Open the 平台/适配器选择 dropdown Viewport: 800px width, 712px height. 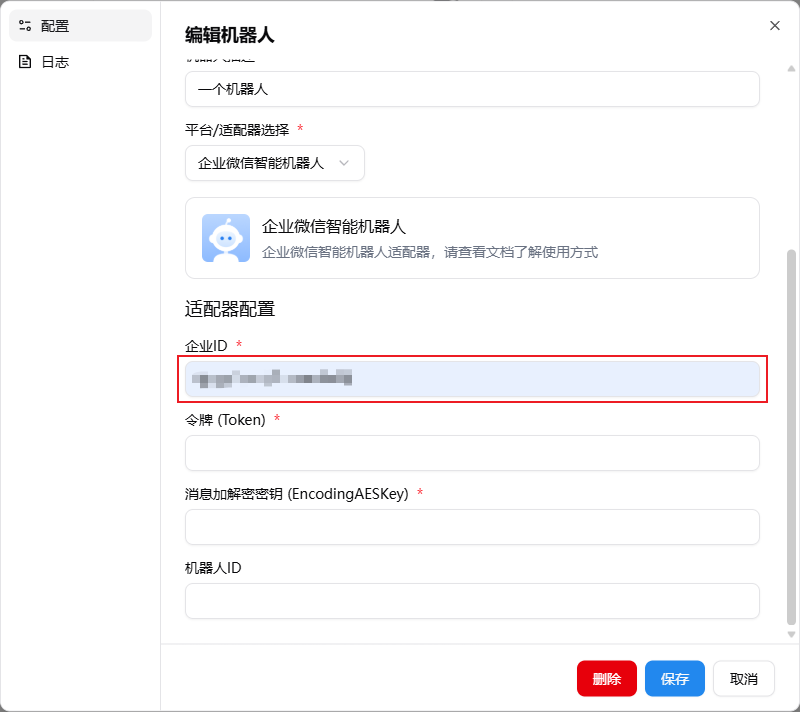coord(274,163)
